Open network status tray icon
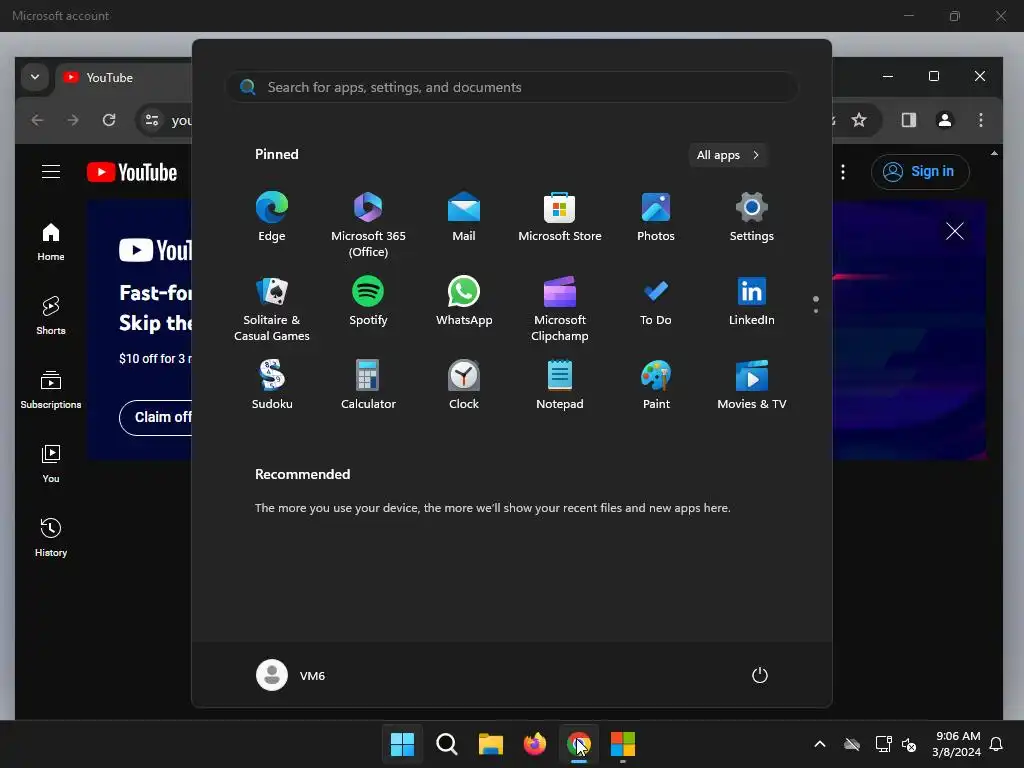This screenshot has width=1024, height=768. [883, 744]
